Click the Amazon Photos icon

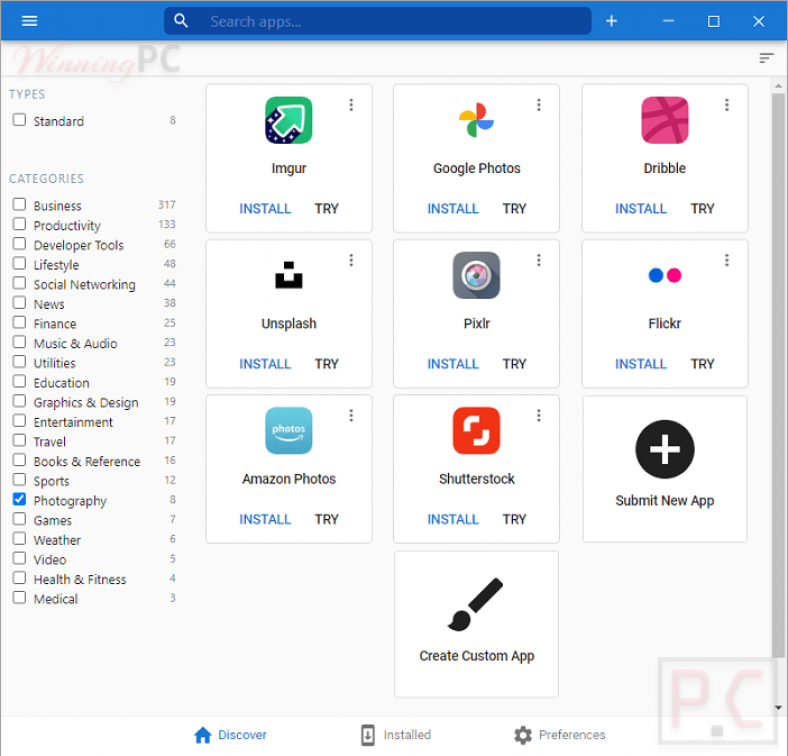(x=288, y=430)
